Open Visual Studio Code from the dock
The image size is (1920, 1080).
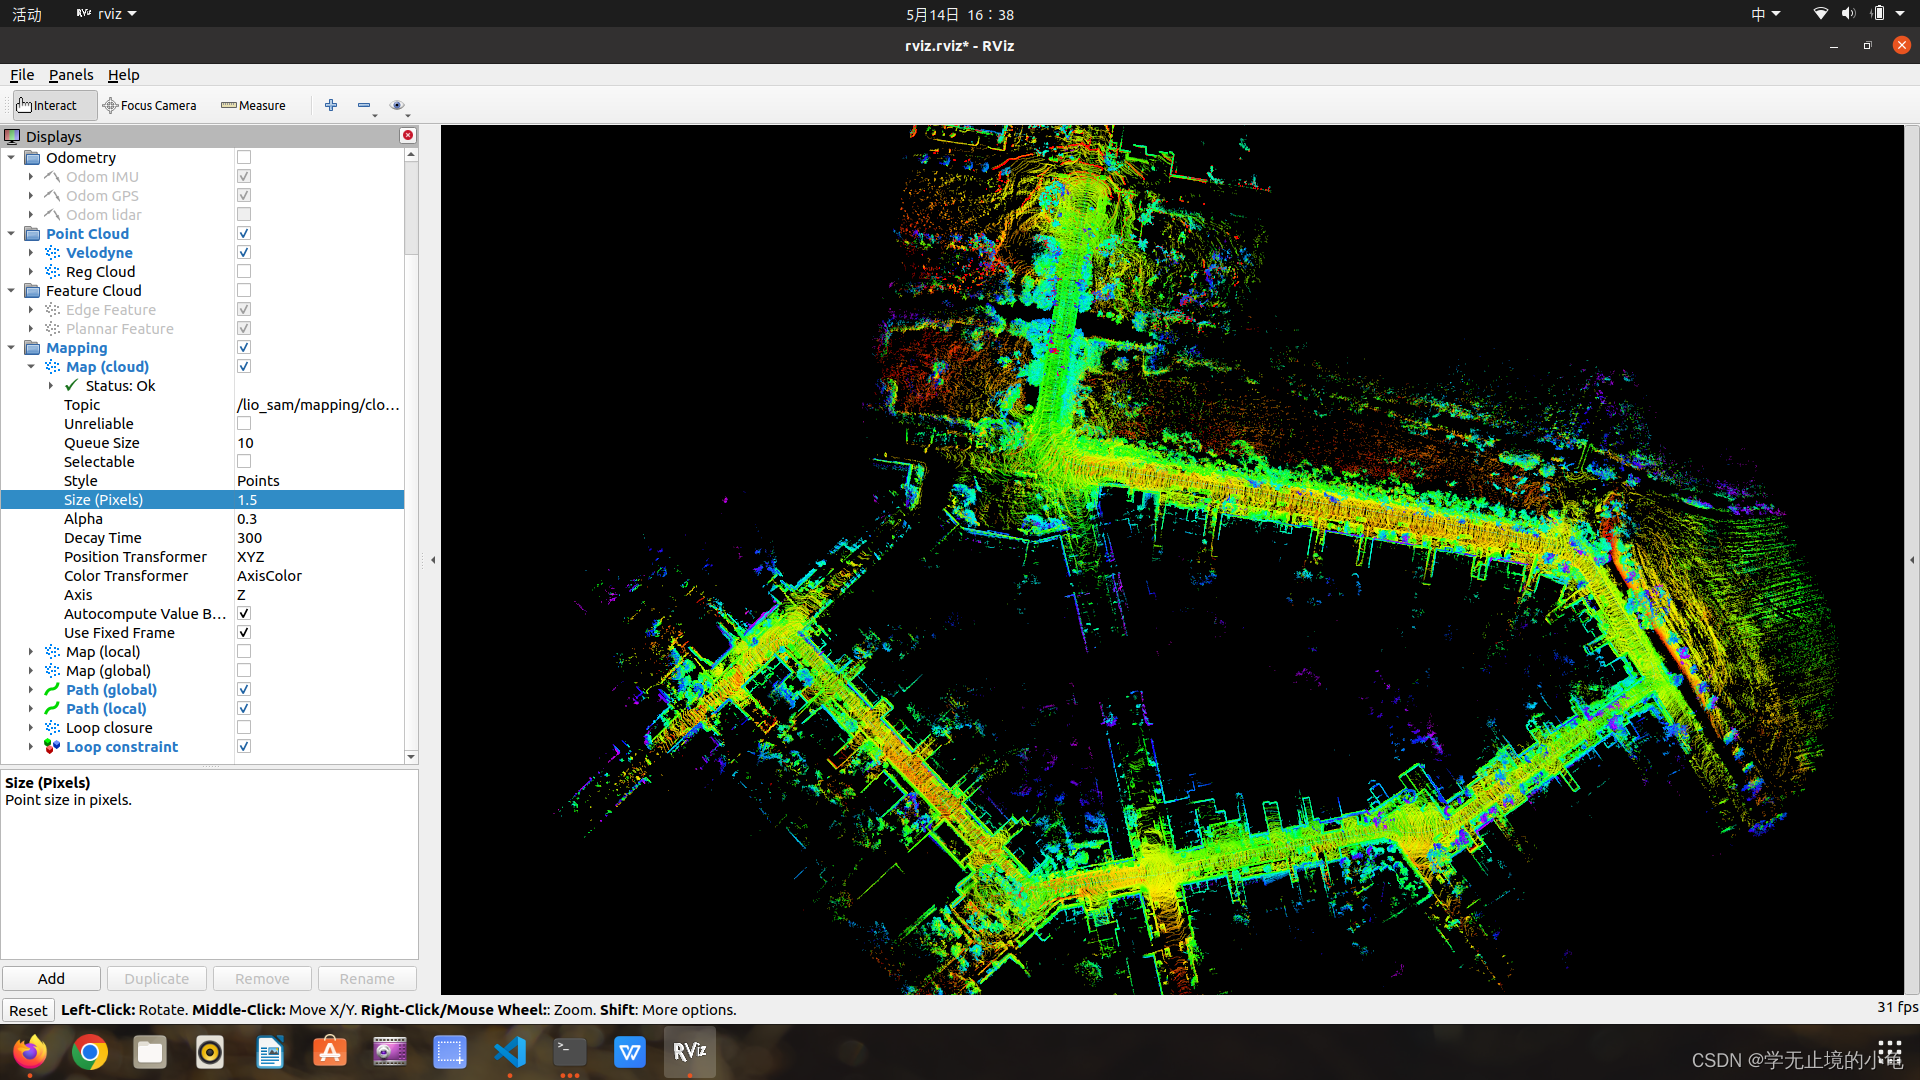pos(509,1052)
